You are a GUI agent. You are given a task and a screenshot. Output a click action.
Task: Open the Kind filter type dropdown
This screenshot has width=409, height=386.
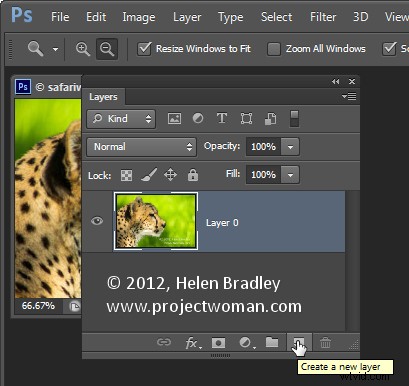click(121, 119)
